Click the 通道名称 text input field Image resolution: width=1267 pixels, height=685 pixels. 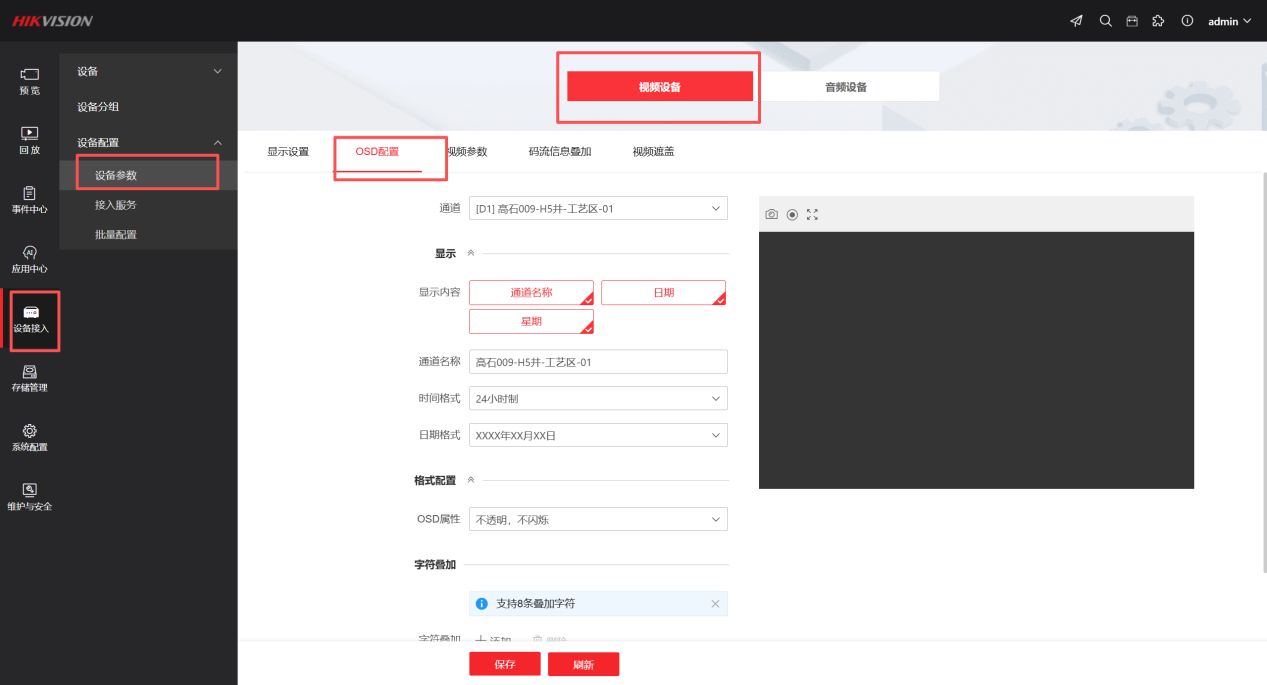point(598,362)
